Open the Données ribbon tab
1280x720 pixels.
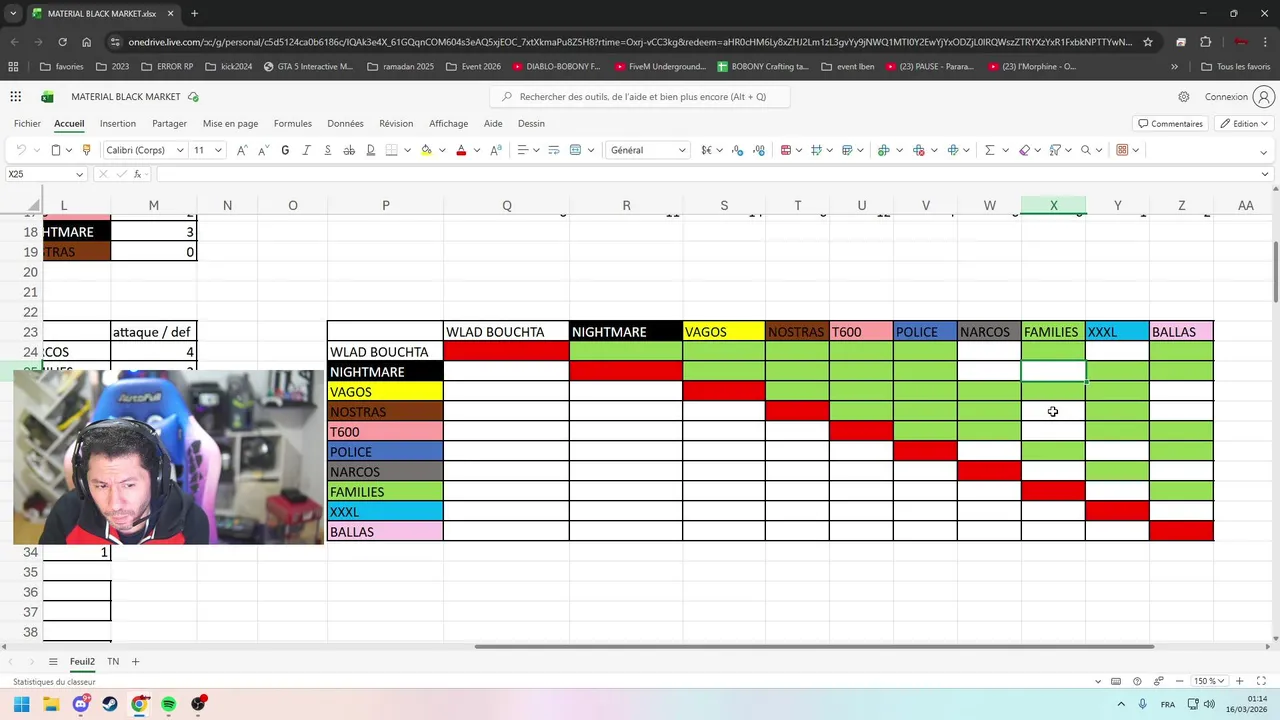(x=345, y=124)
